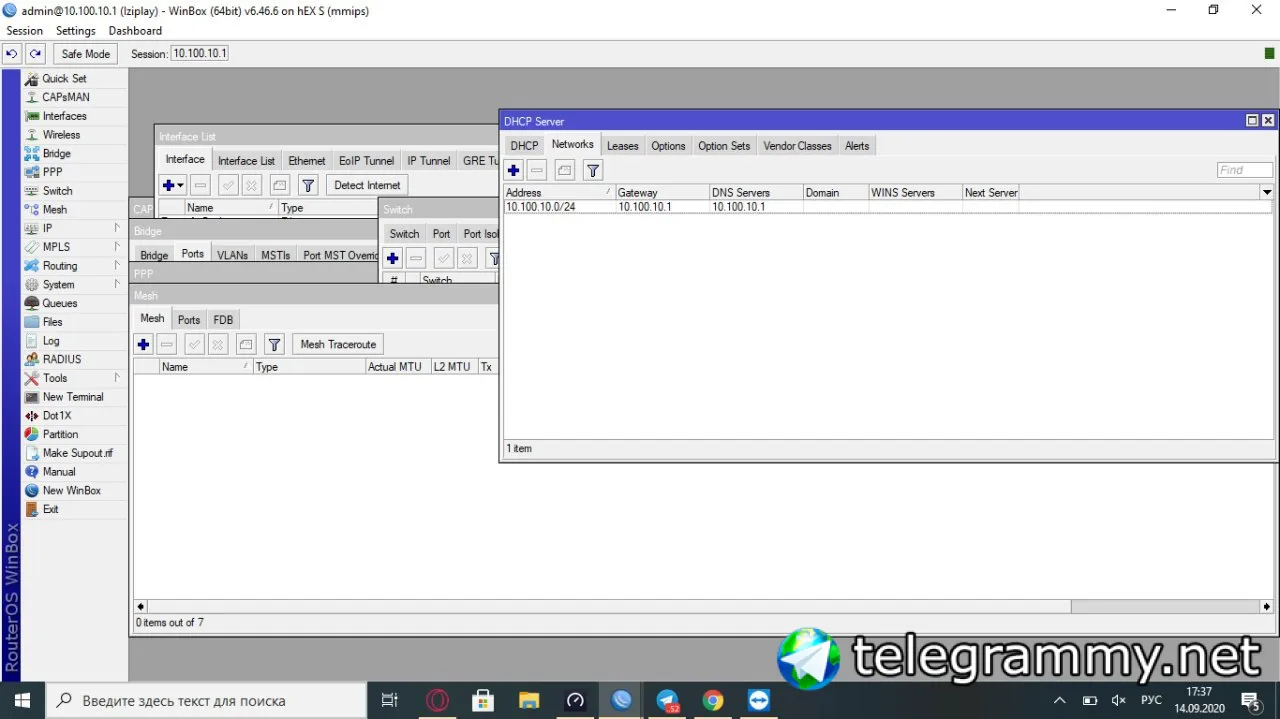This screenshot has width=1280, height=719.
Task: Toggle Safe Mode
Action: pyautogui.click(x=85, y=54)
